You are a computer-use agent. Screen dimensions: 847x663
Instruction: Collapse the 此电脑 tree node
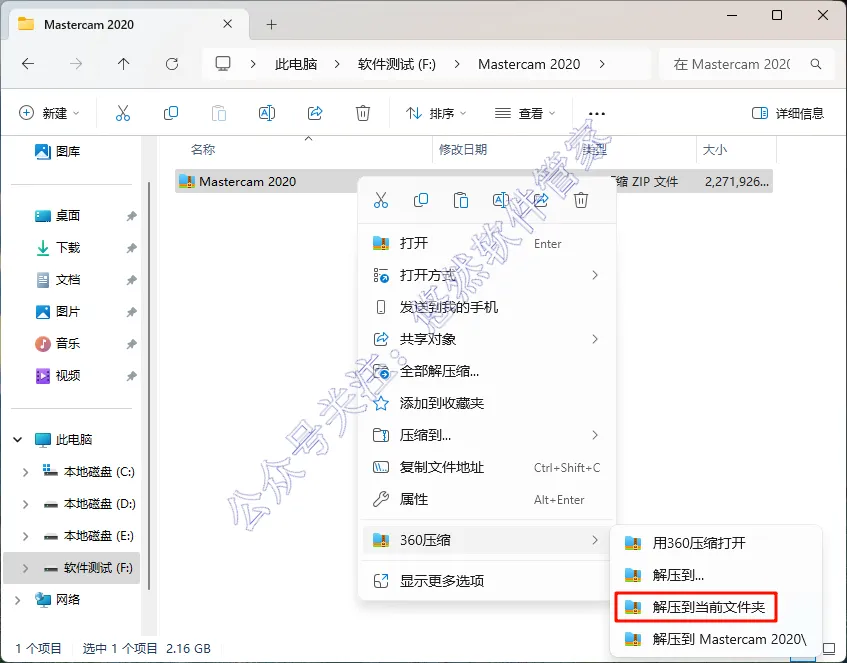18,439
